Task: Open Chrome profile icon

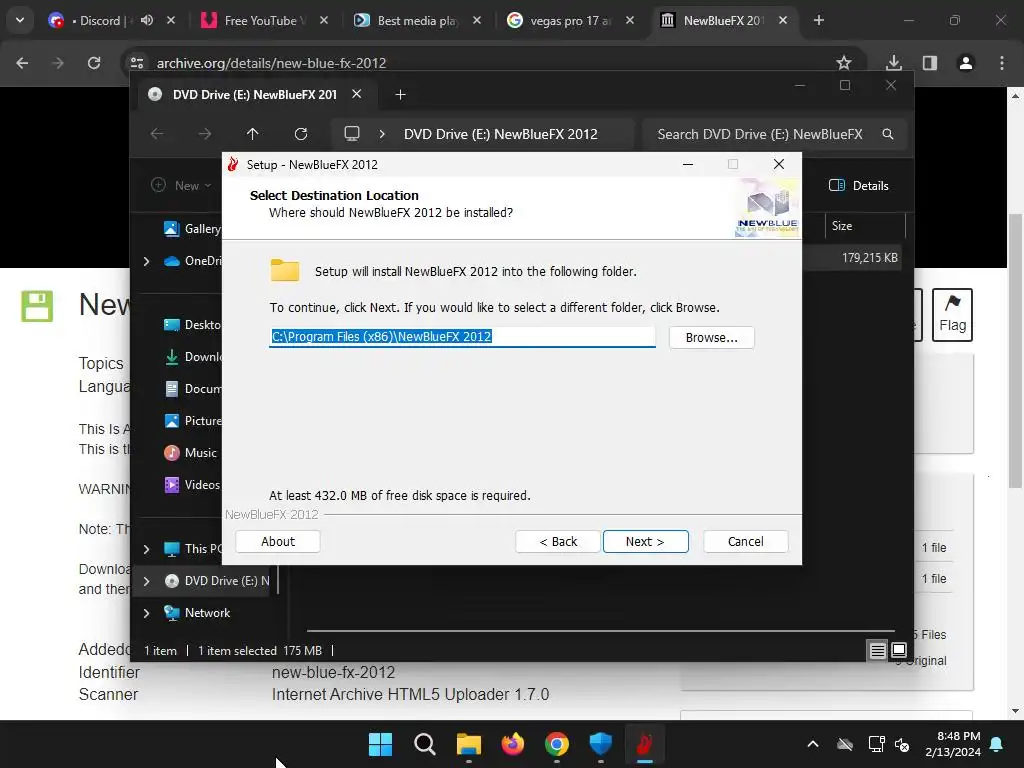Action: pos(965,63)
